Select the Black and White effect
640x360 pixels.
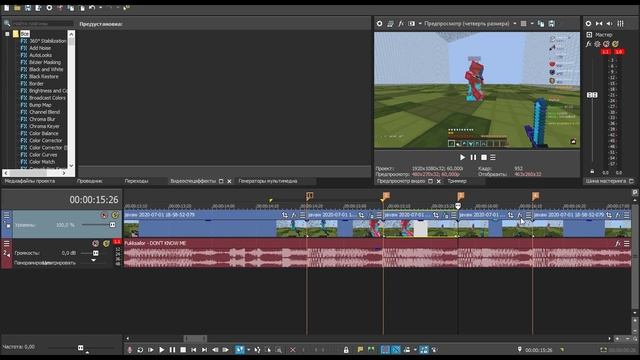(46, 69)
